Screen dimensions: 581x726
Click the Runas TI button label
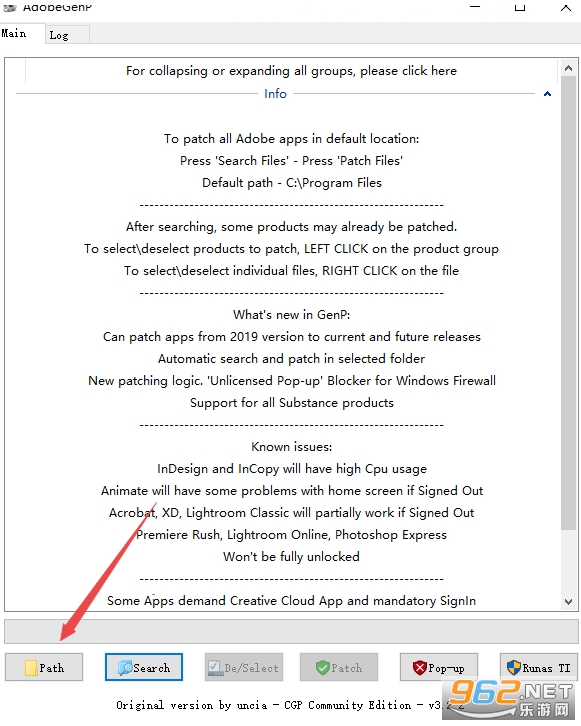[x=546, y=668]
